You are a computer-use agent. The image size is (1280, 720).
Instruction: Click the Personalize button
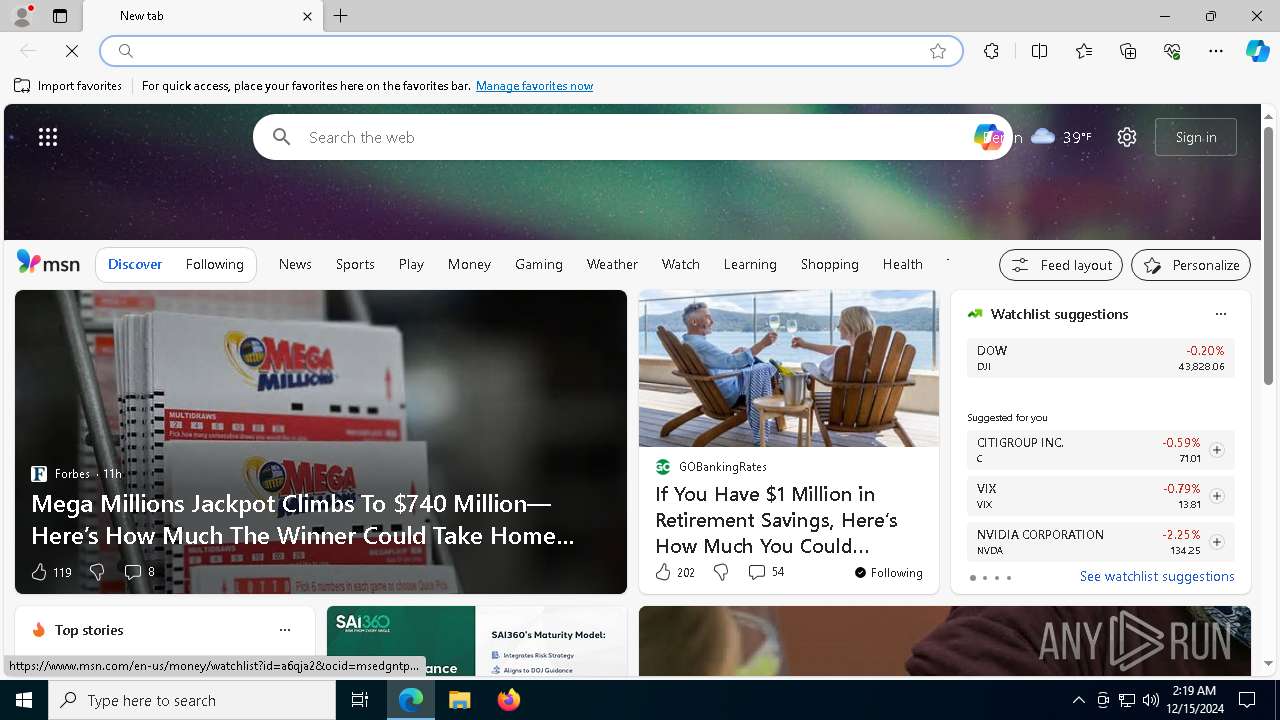point(1191,265)
